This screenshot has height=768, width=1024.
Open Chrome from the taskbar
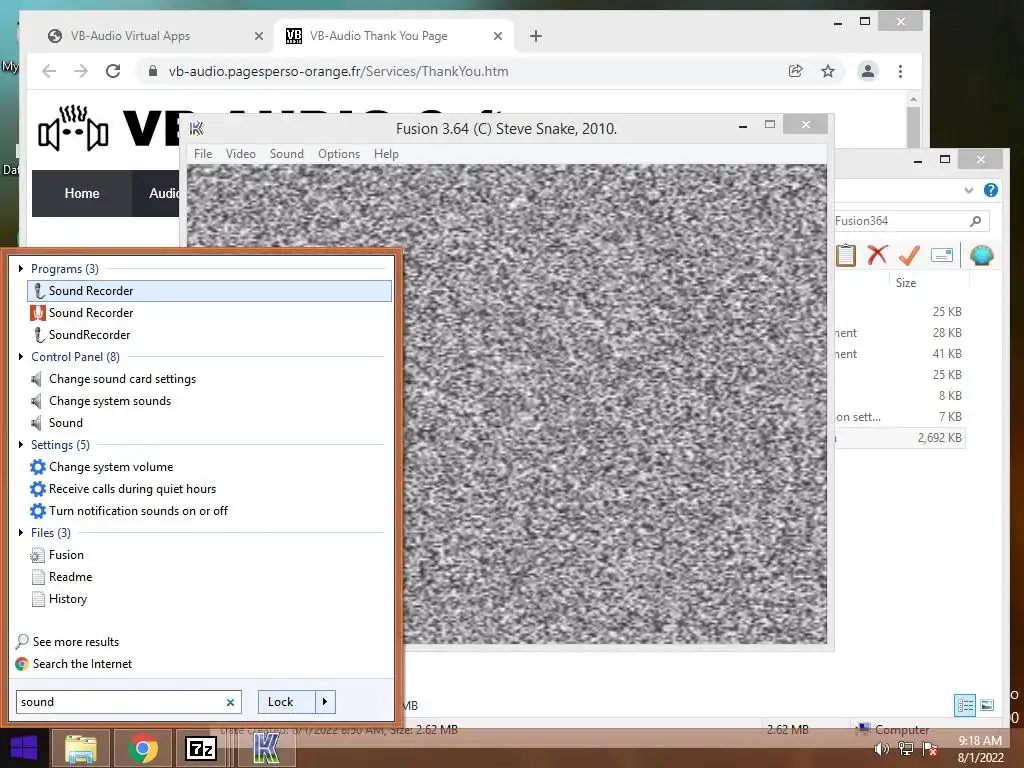(x=143, y=748)
